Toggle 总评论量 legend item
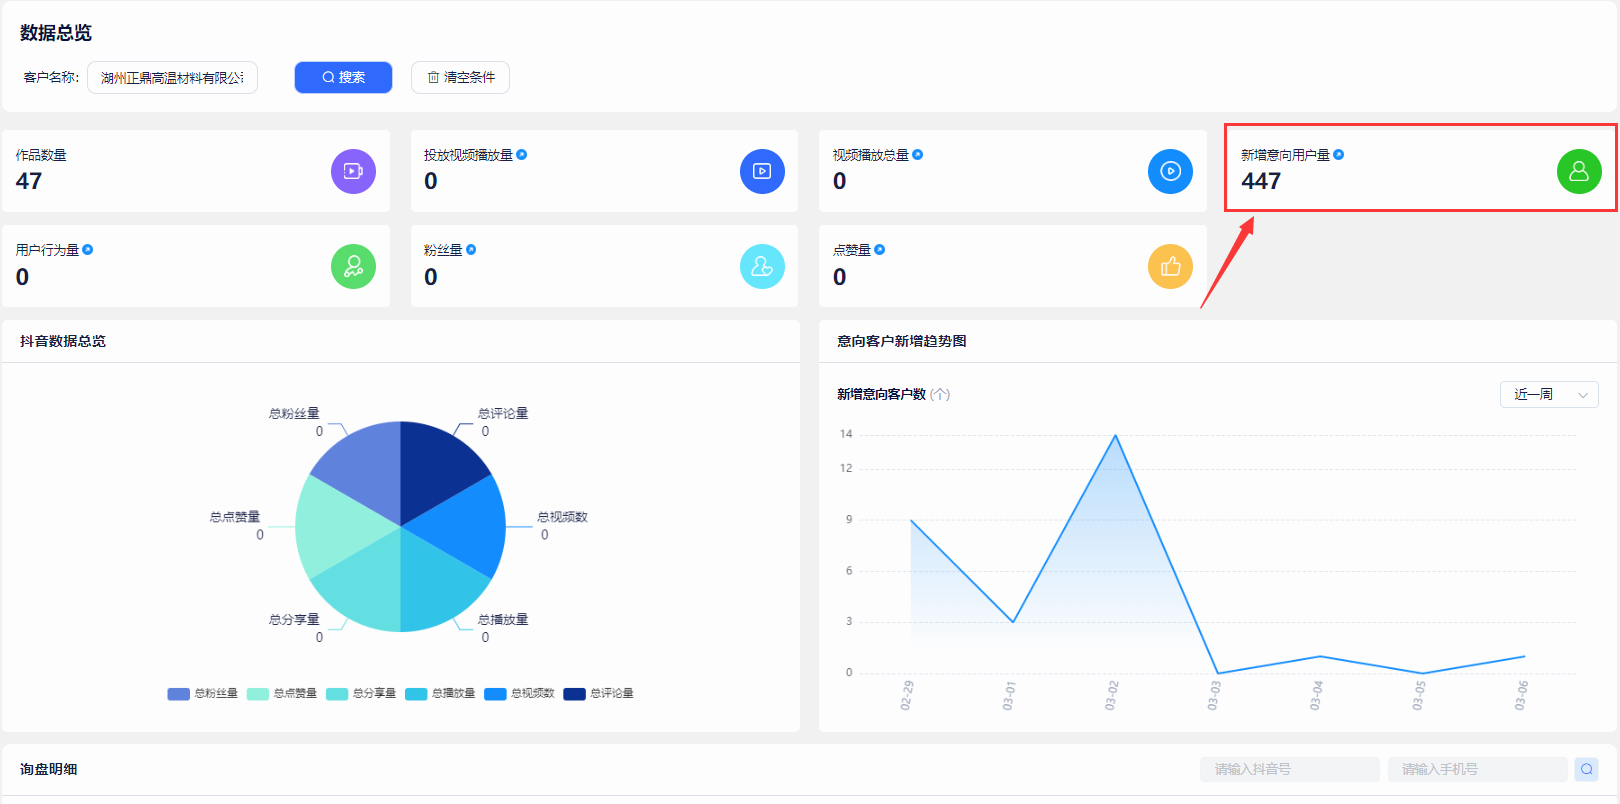The width and height of the screenshot is (1620, 804). (x=599, y=694)
